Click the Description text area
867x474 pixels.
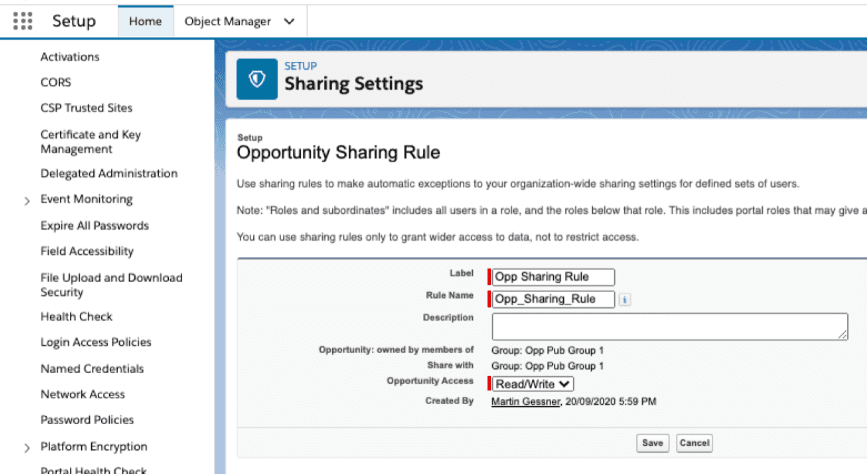click(x=669, y=326)
